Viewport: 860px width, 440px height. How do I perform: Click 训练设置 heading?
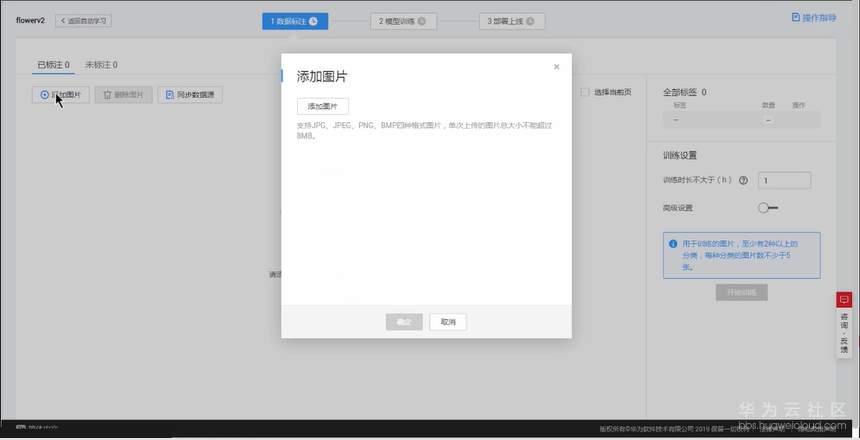click(680, 155)
